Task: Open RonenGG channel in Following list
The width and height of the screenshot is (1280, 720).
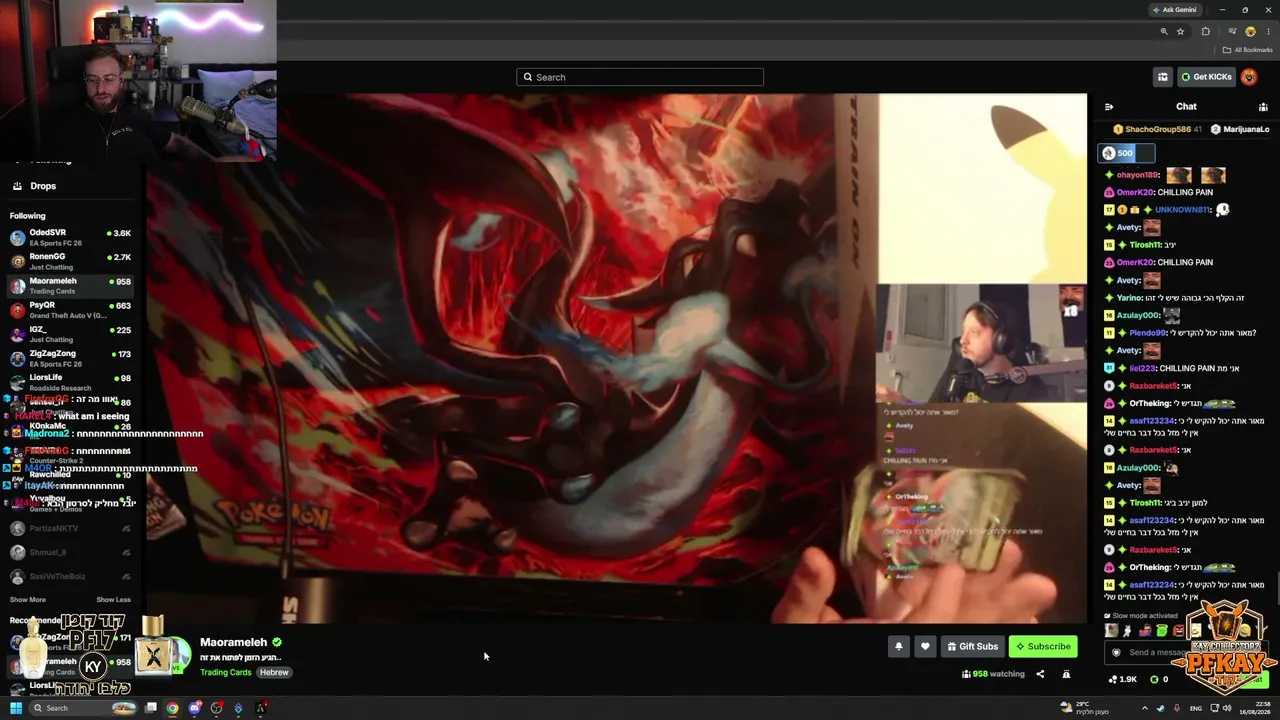Action: [x=70, y=261]
